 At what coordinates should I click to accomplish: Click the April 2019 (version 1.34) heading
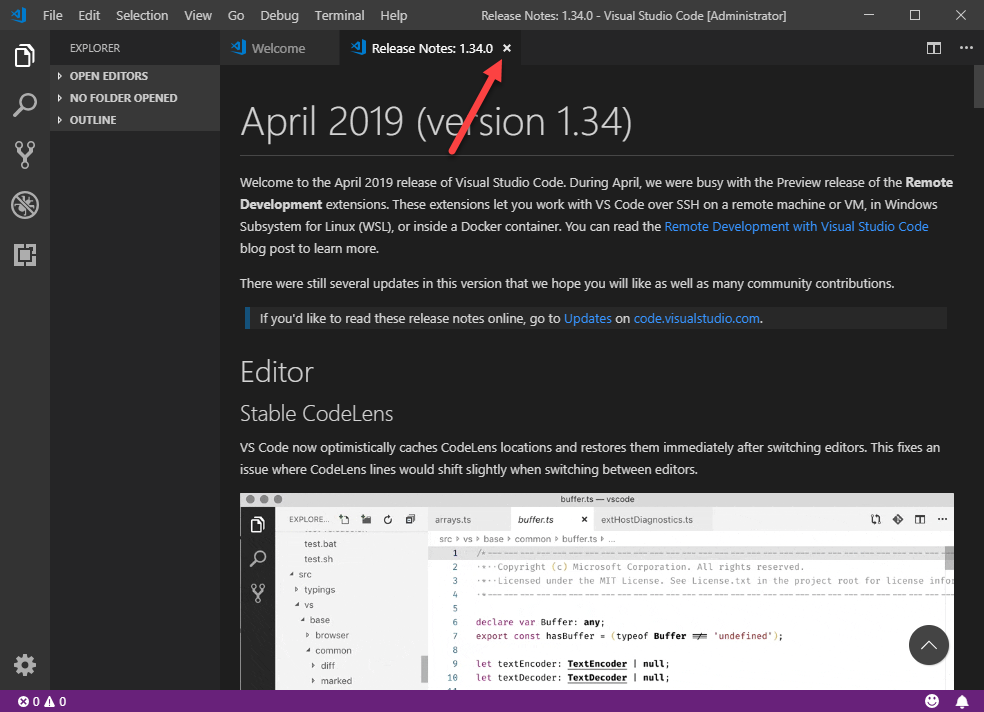tap(436, 121)
